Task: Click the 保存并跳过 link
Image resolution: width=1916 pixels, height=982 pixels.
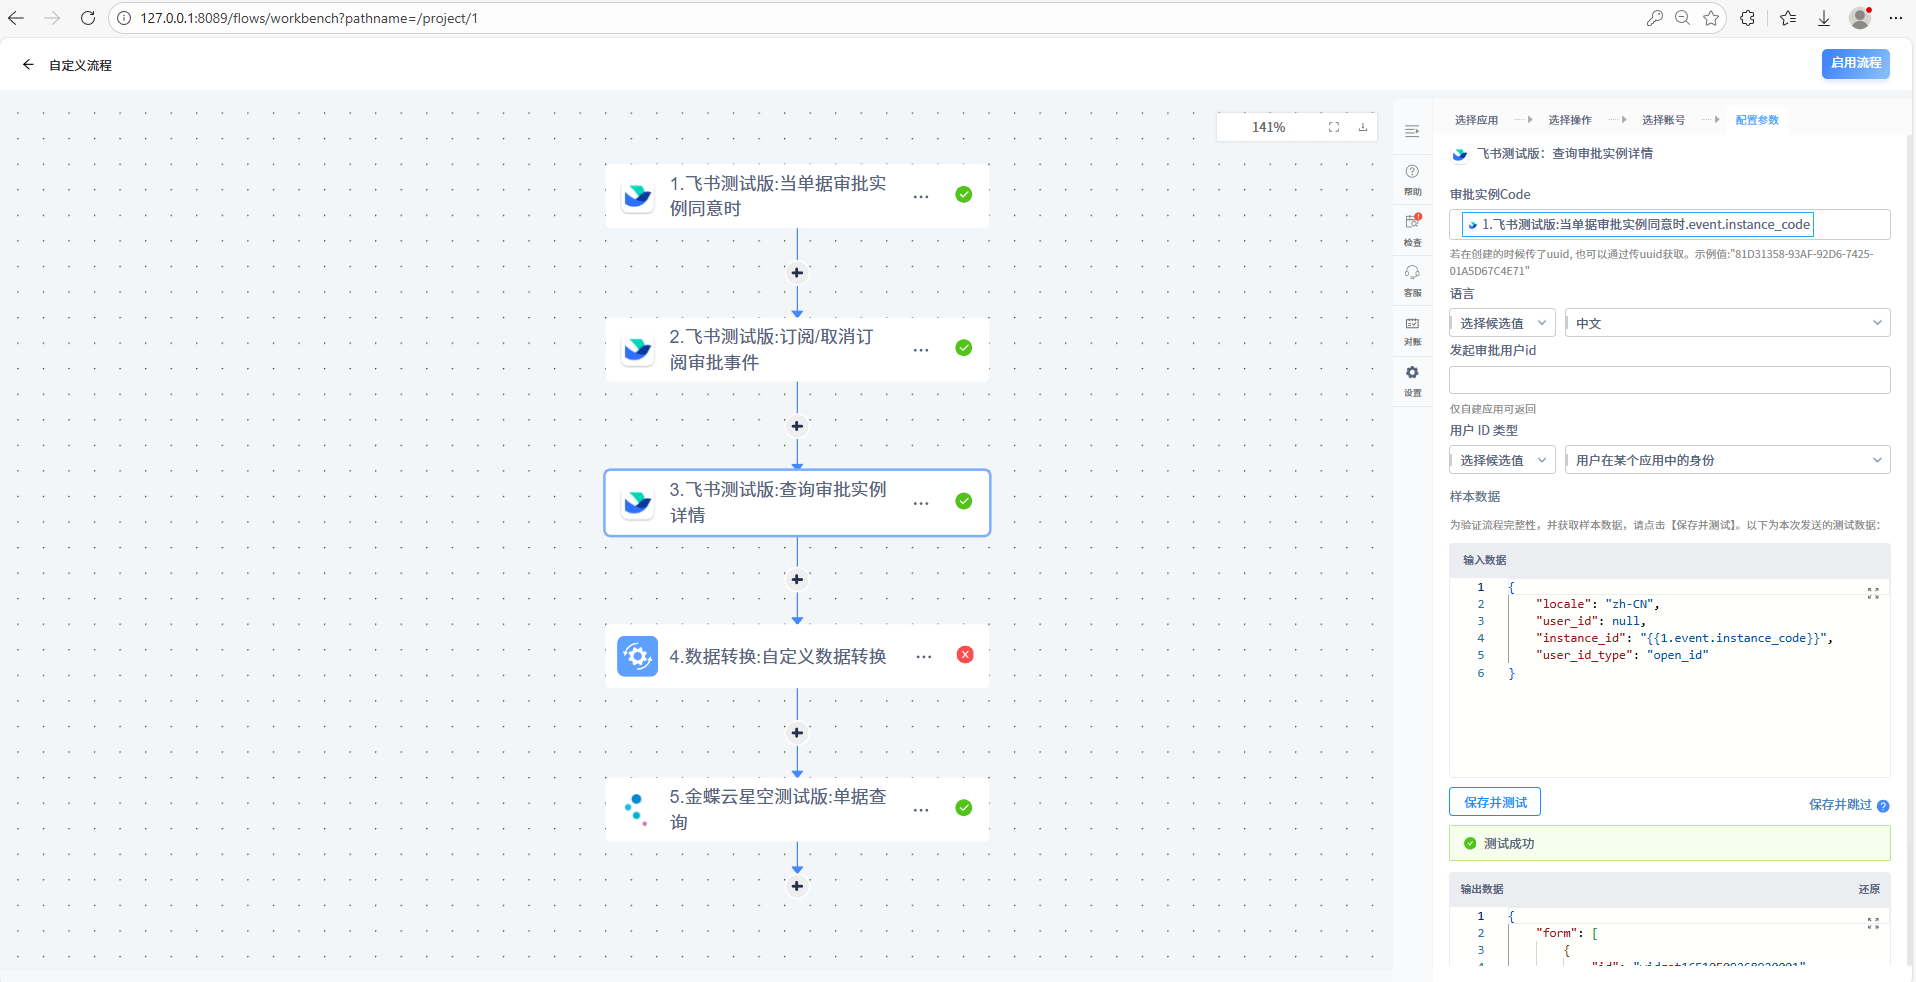Action: point(1839,805)
